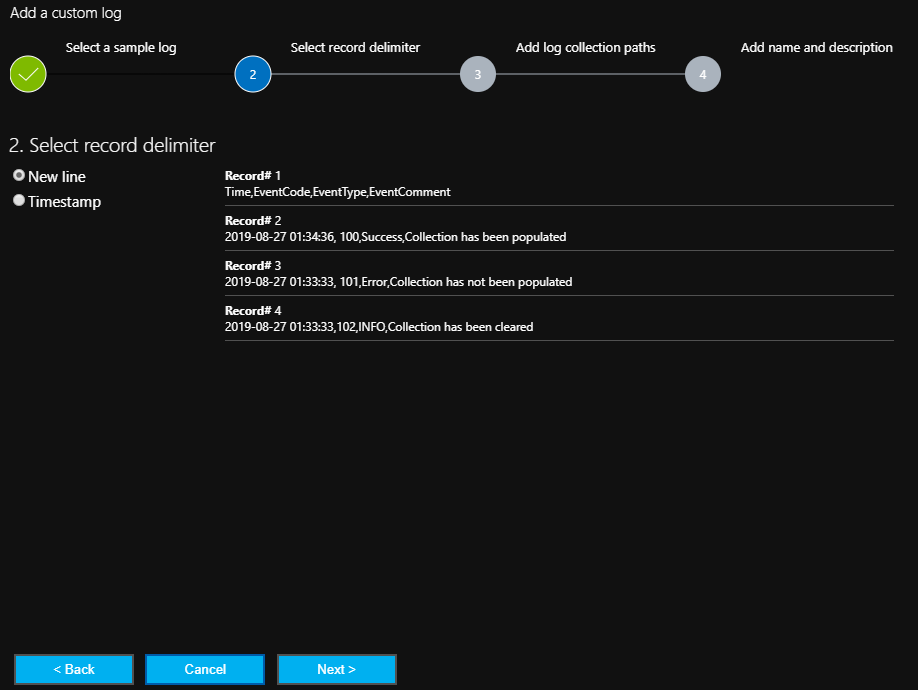918x690 pixels.
Task: Enable New line as the record delimiter
Action: pyautogui.click(x=18, y=175)
